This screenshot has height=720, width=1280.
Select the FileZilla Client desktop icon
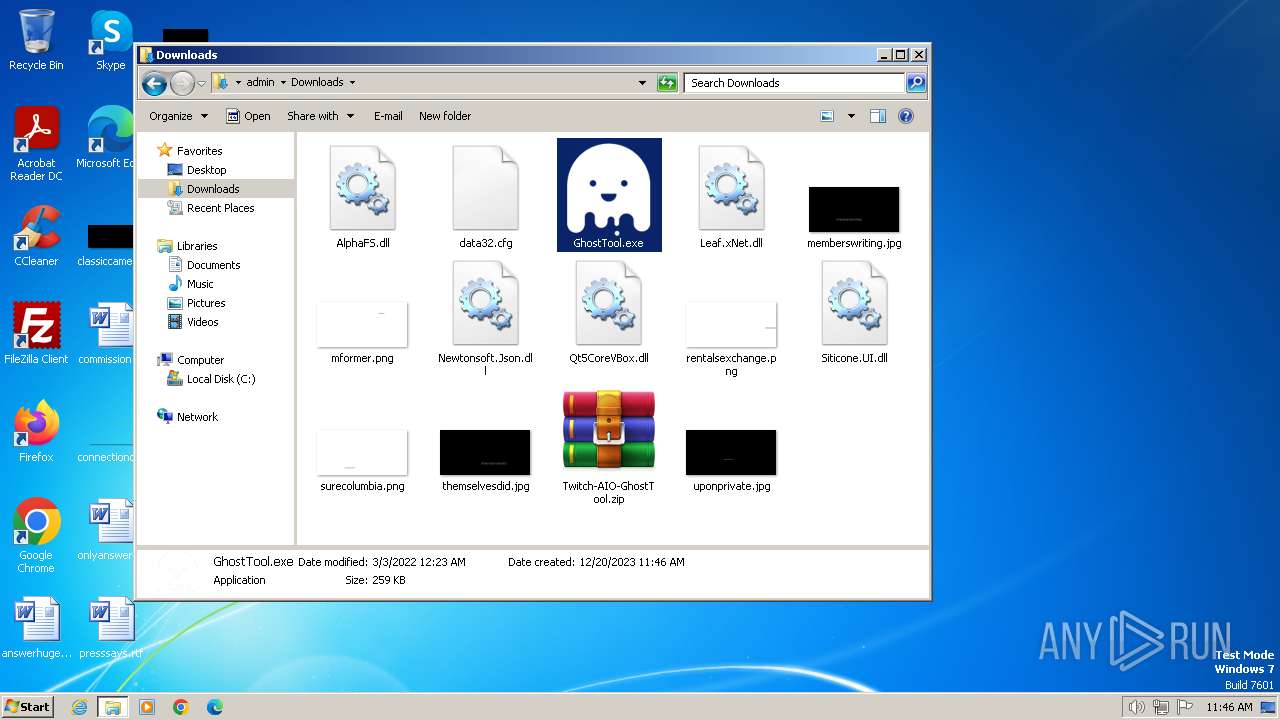[x=36, y=333]
